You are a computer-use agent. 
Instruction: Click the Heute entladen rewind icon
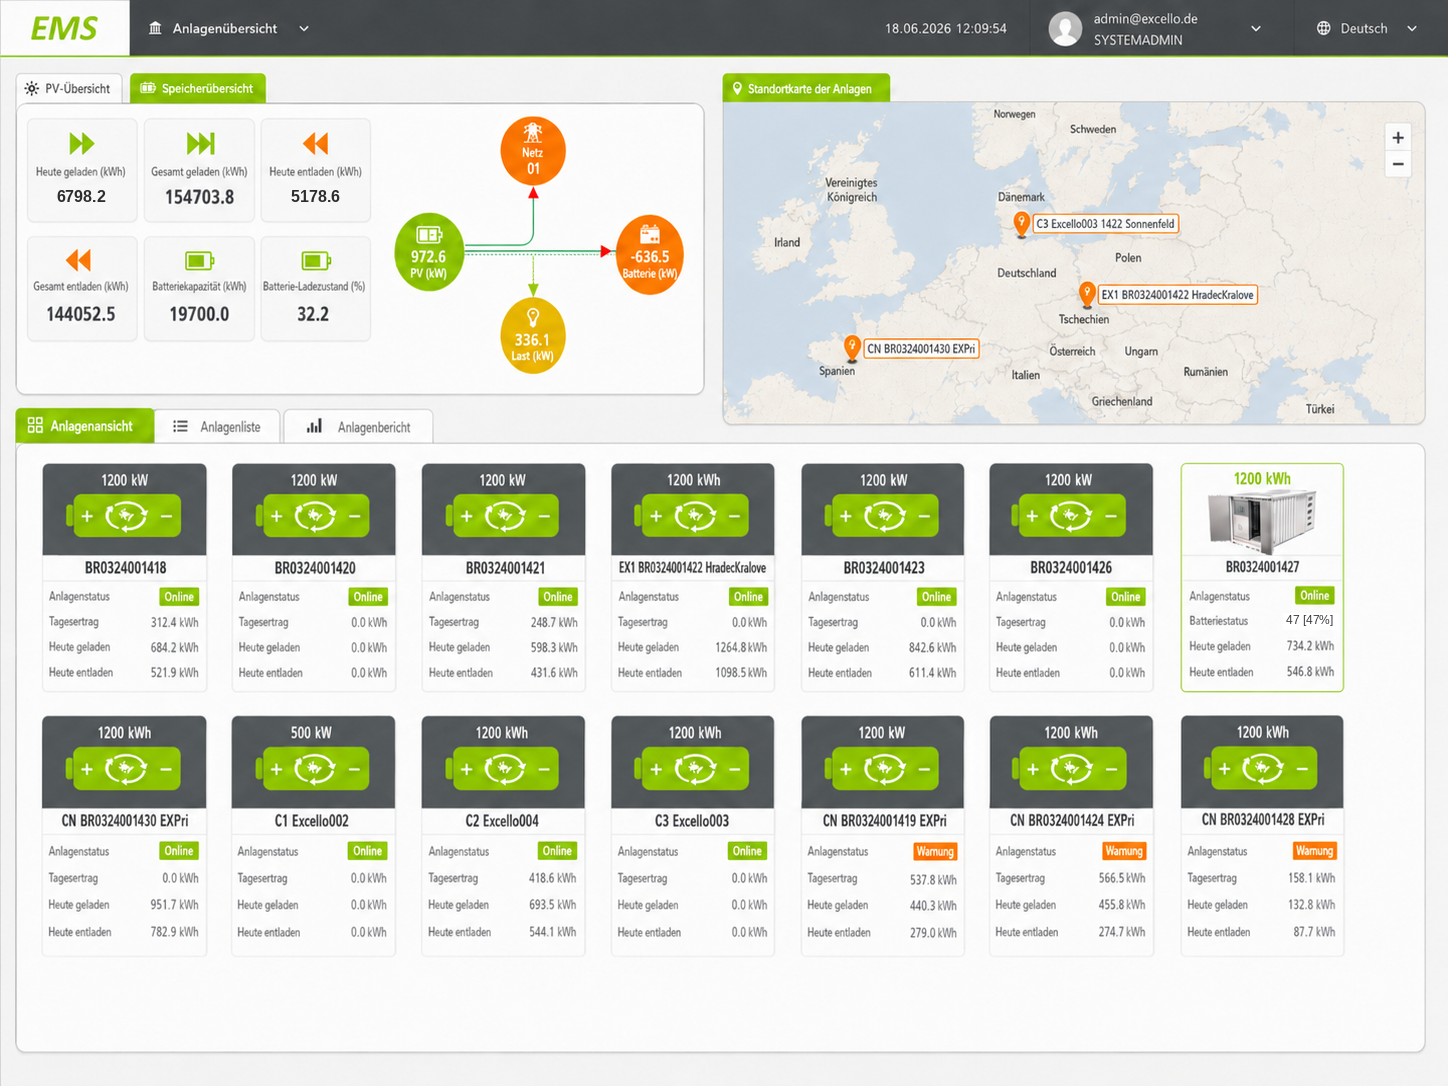pyautogui.click(x=315, y=143)
